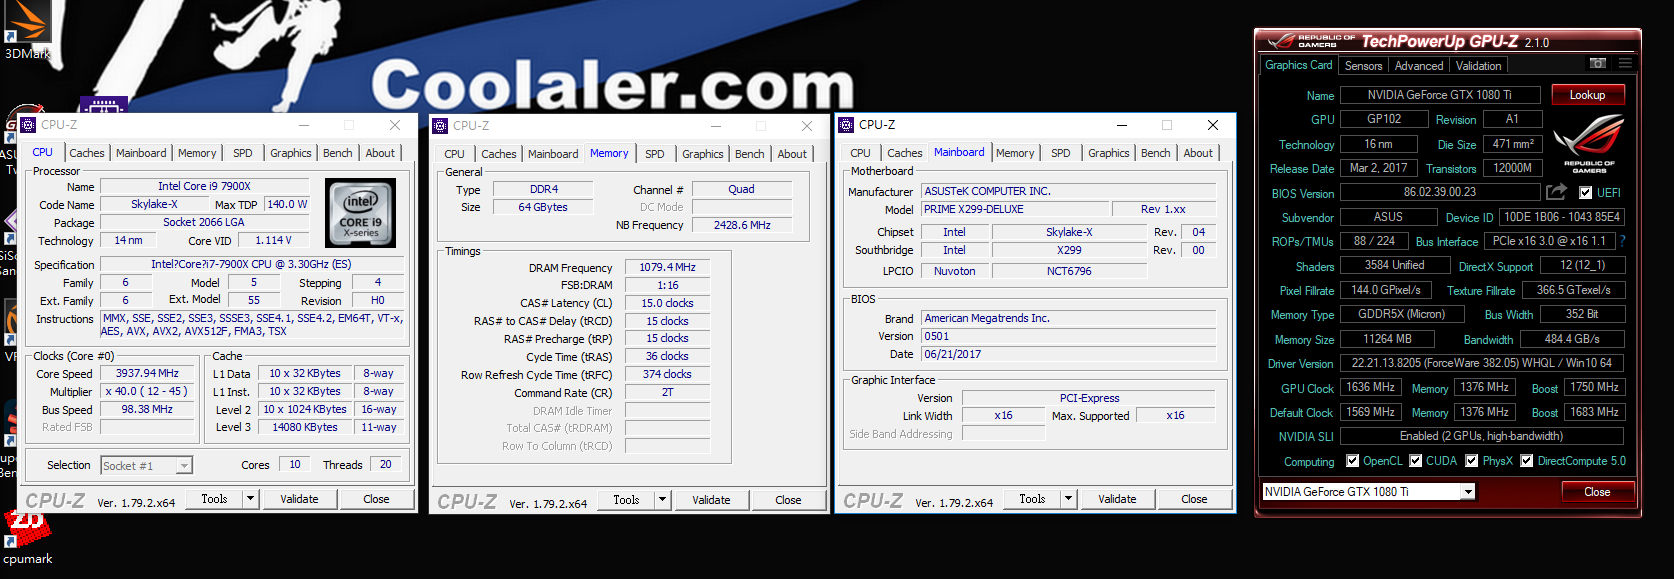Image resolution: width=1674 pixels, height=579 pixels.
Task: Select SPD tab in Memory window
Action: [x=655, y=154]
